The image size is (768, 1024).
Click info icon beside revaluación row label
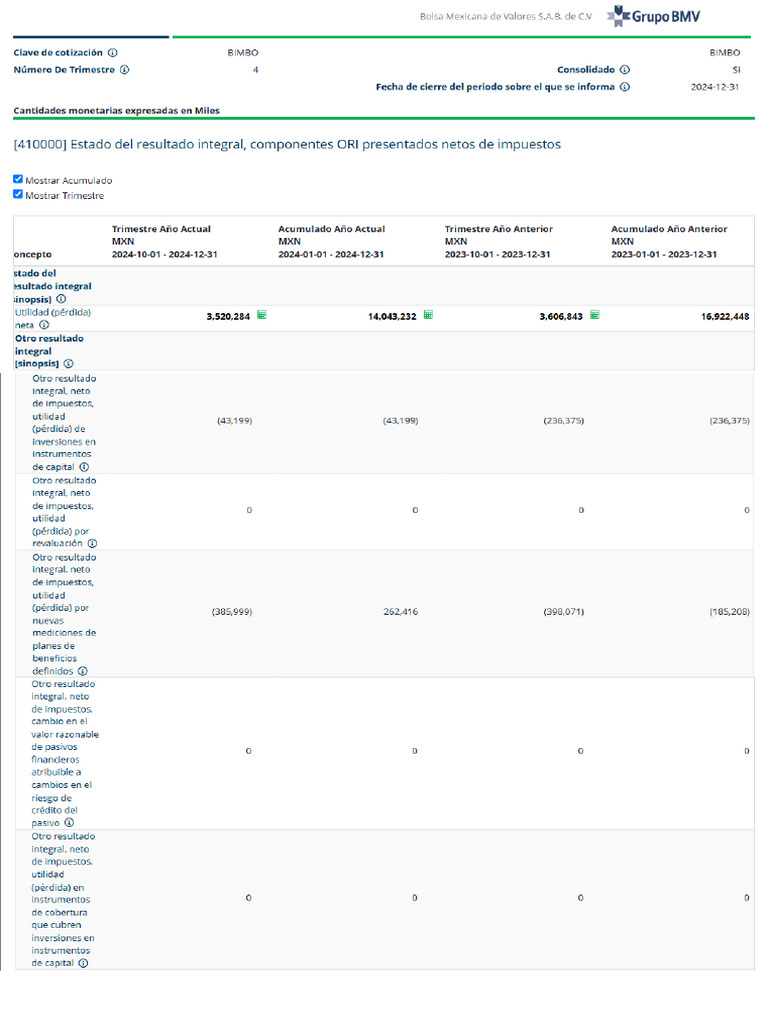(x=92, y=544)
